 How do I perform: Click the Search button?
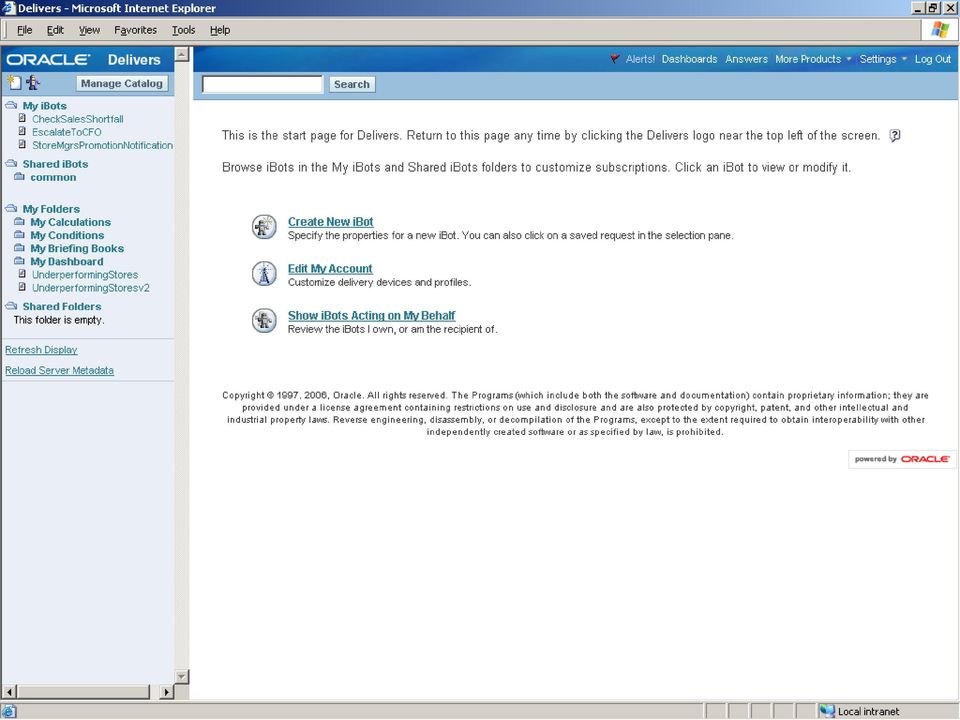point(351,84)
